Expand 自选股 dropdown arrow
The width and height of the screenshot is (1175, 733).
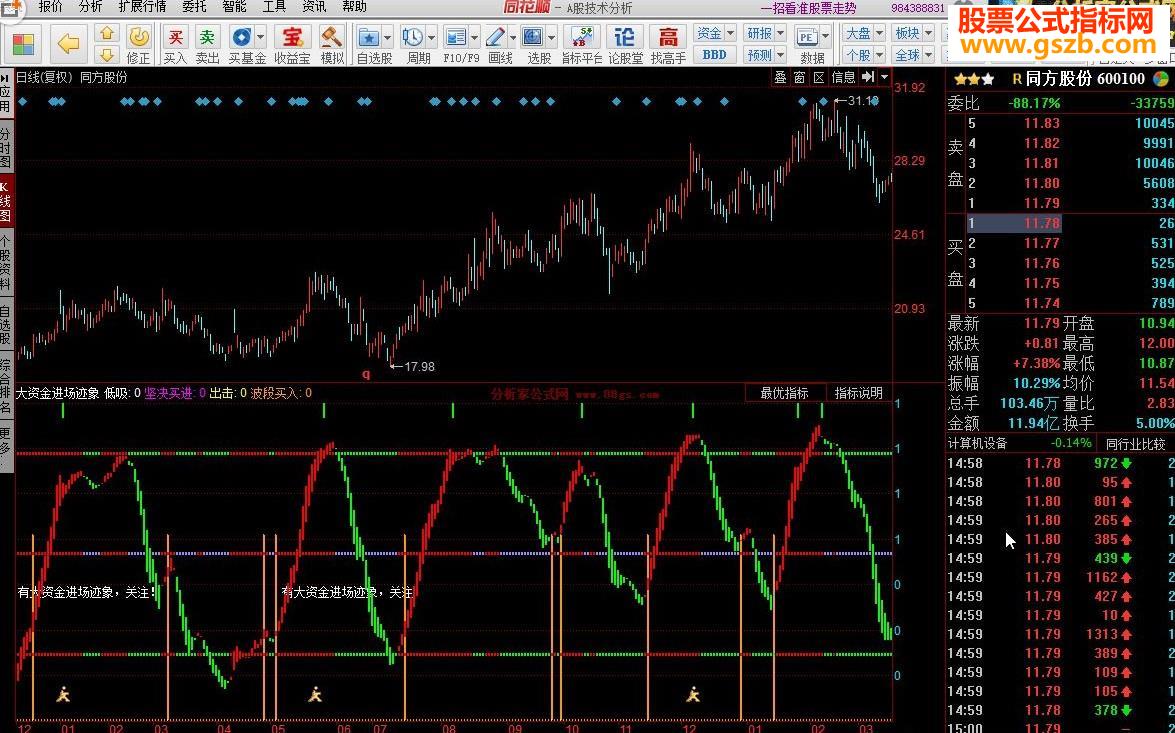click(387, 36)
